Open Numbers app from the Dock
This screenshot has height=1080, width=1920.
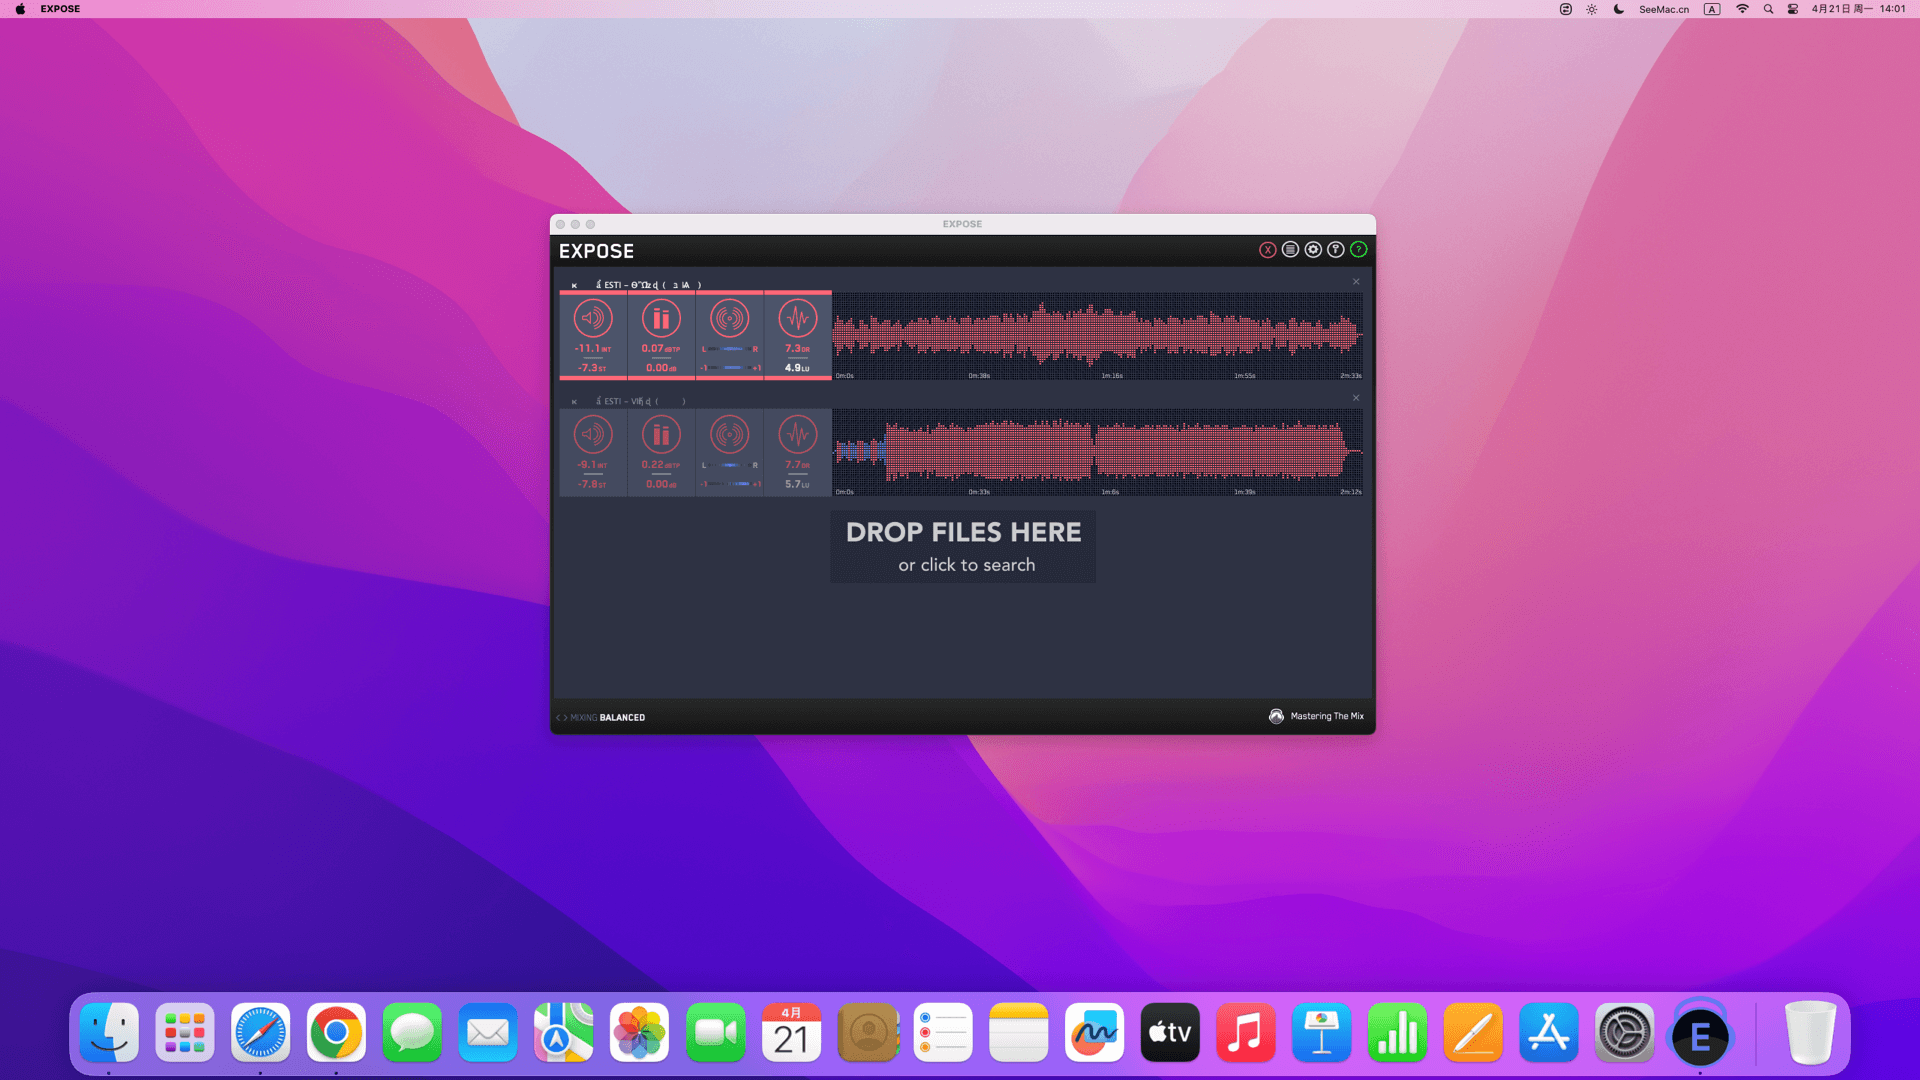[x=1397, y=1032]
